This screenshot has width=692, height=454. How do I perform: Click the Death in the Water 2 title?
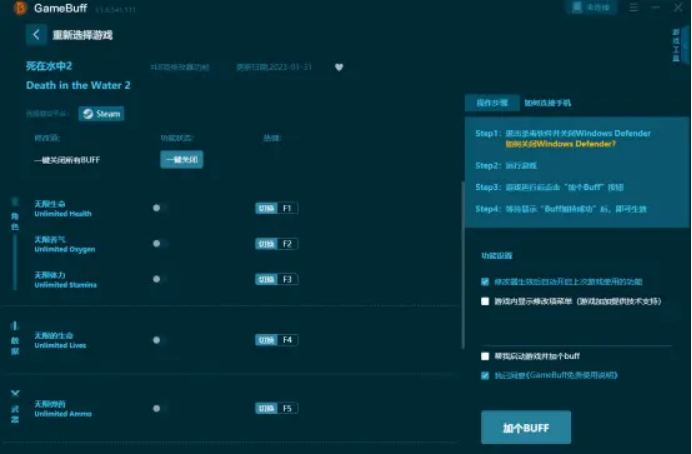point(78,85)
